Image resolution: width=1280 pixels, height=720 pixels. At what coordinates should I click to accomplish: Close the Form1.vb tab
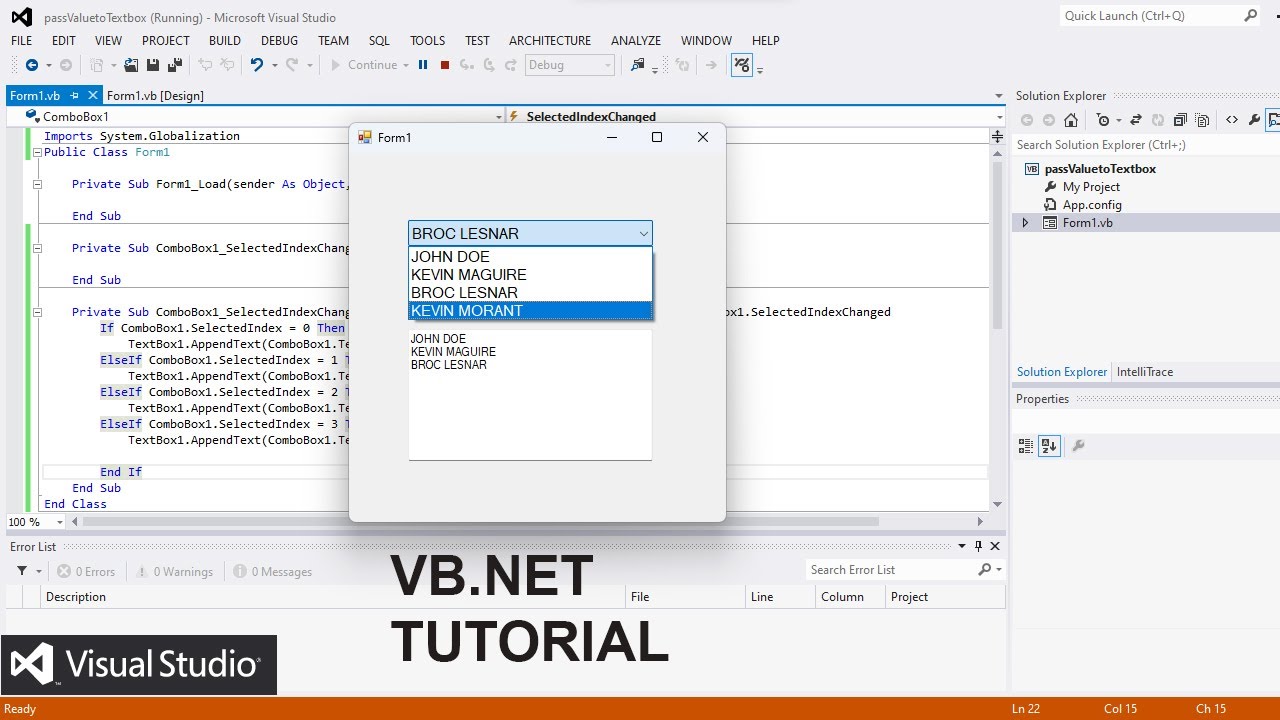point(93,96)
